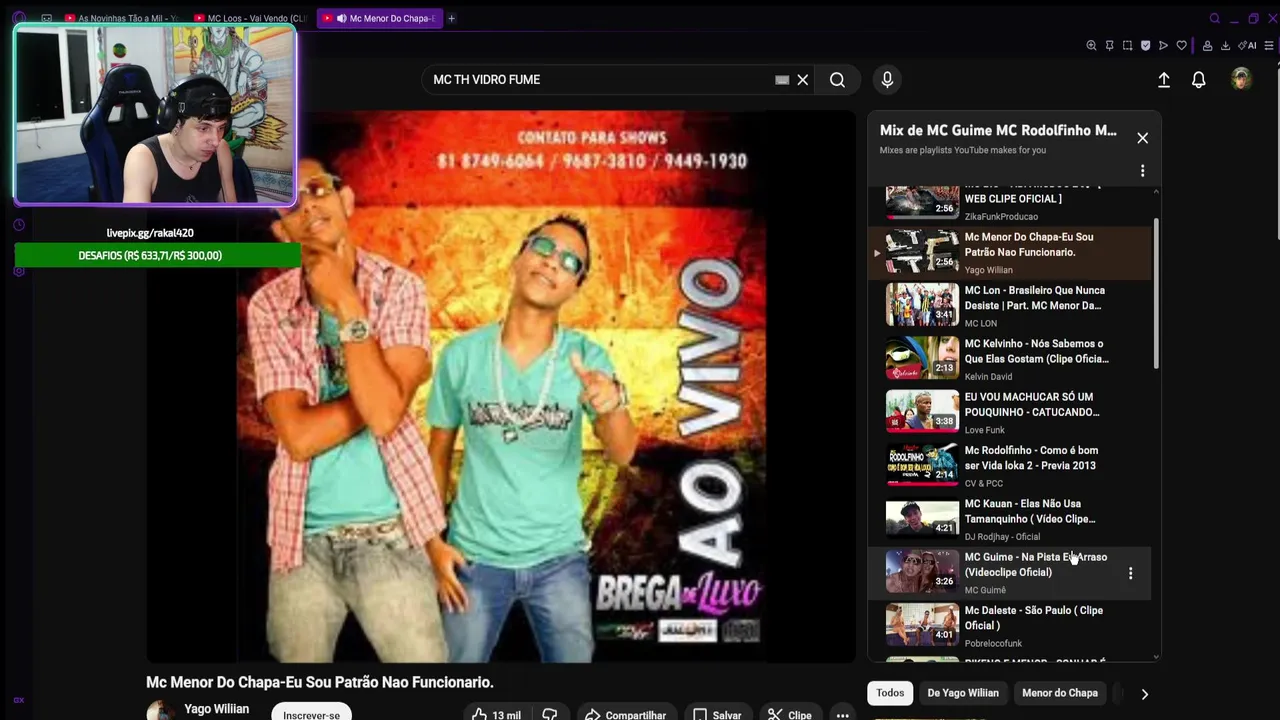Open the Yago Willian channel avatar
1280x720 pixels.
(x=160, y=711)
